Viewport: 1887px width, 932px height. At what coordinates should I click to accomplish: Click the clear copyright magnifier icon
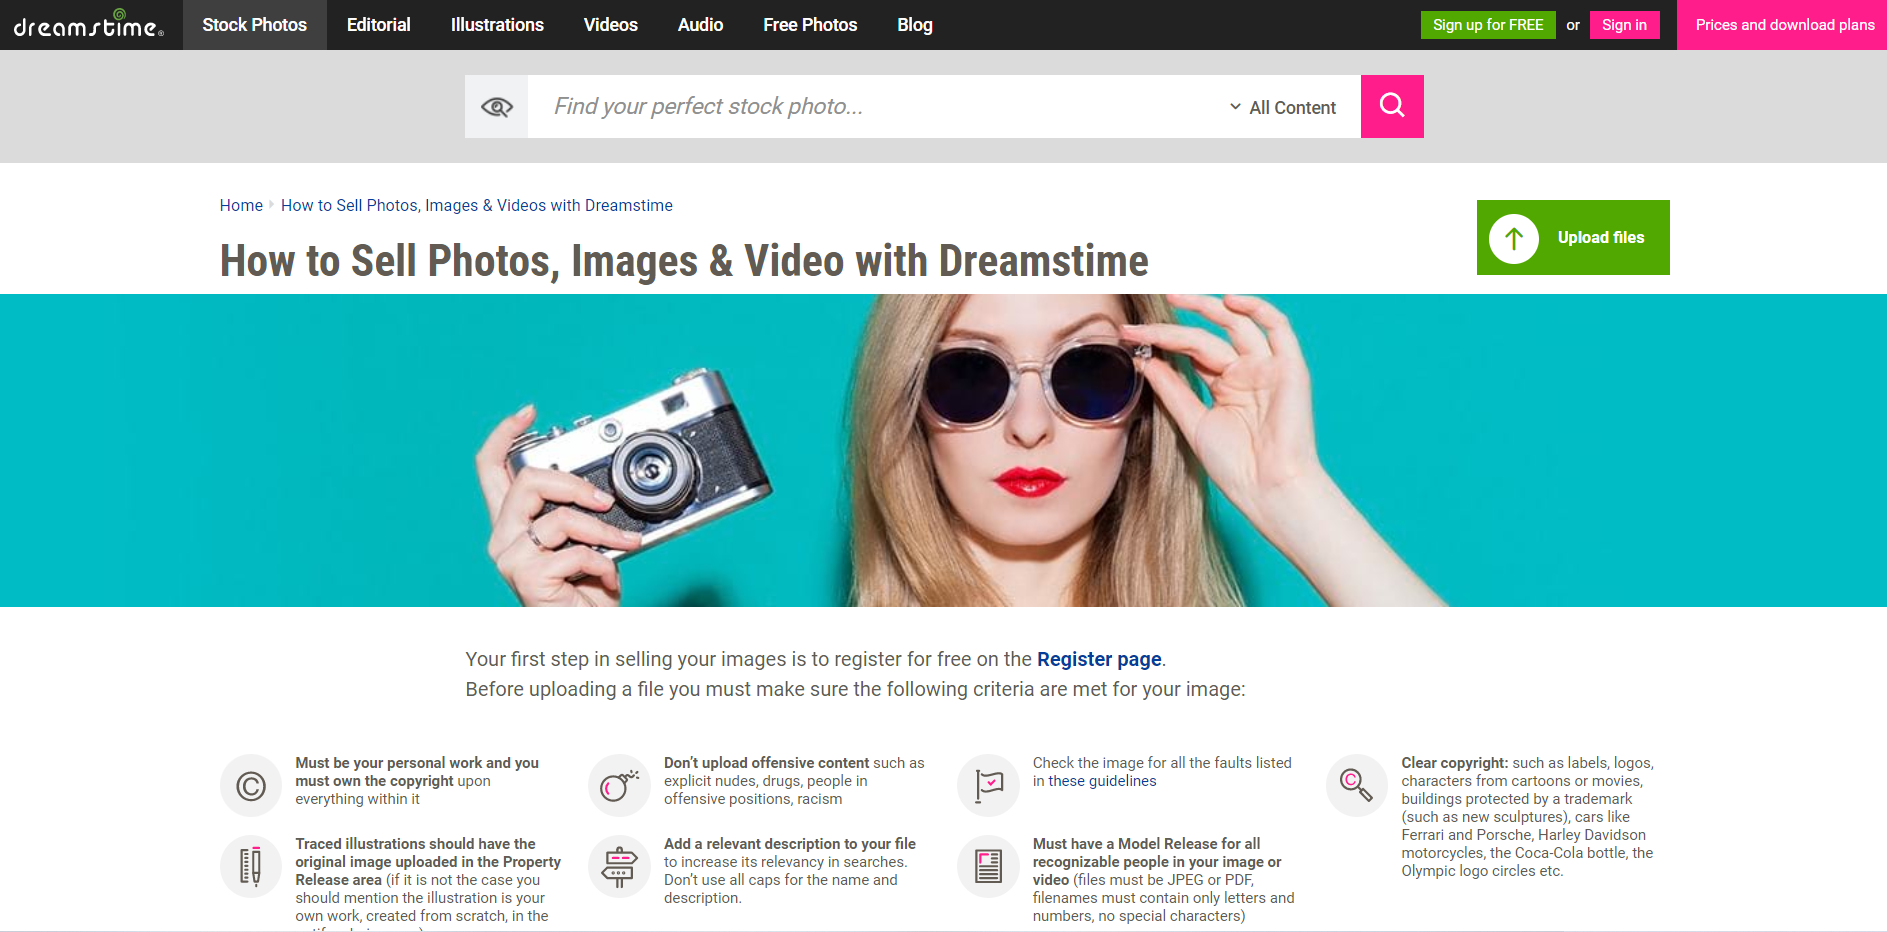1357,786
